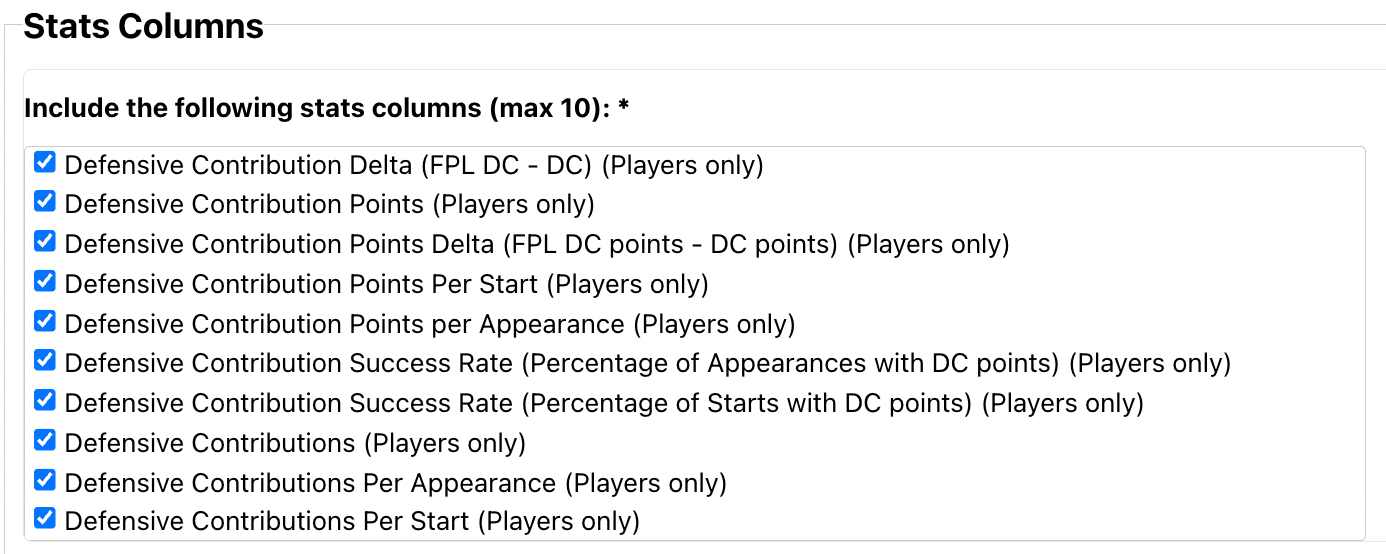
Task: Click the 'Defensive Contribution Points (Players only)' label text
Action: point(329,204)
